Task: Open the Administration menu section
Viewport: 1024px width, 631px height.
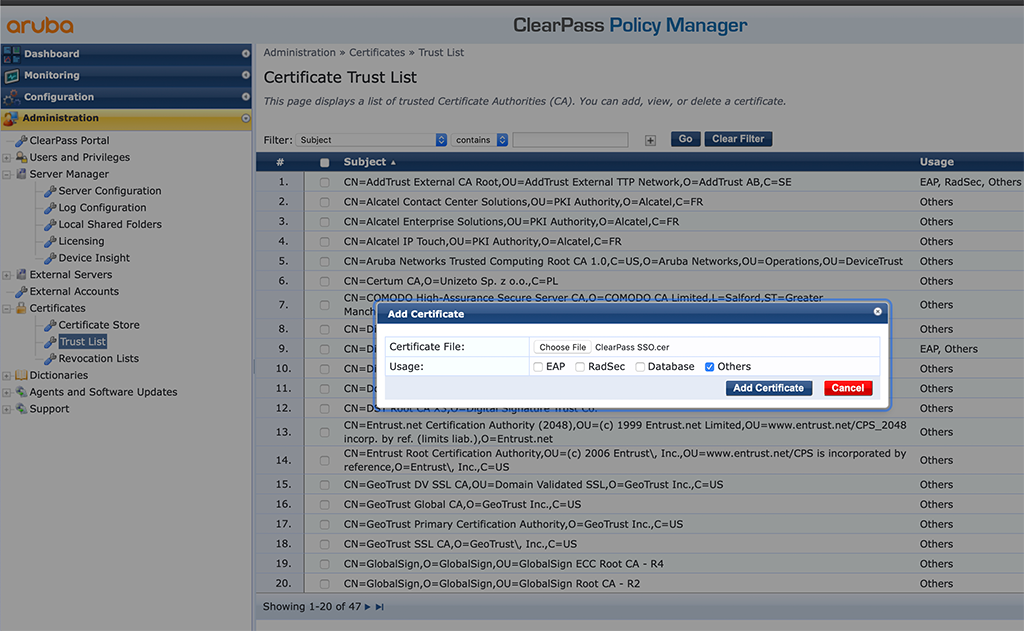Action: [127, 118]
